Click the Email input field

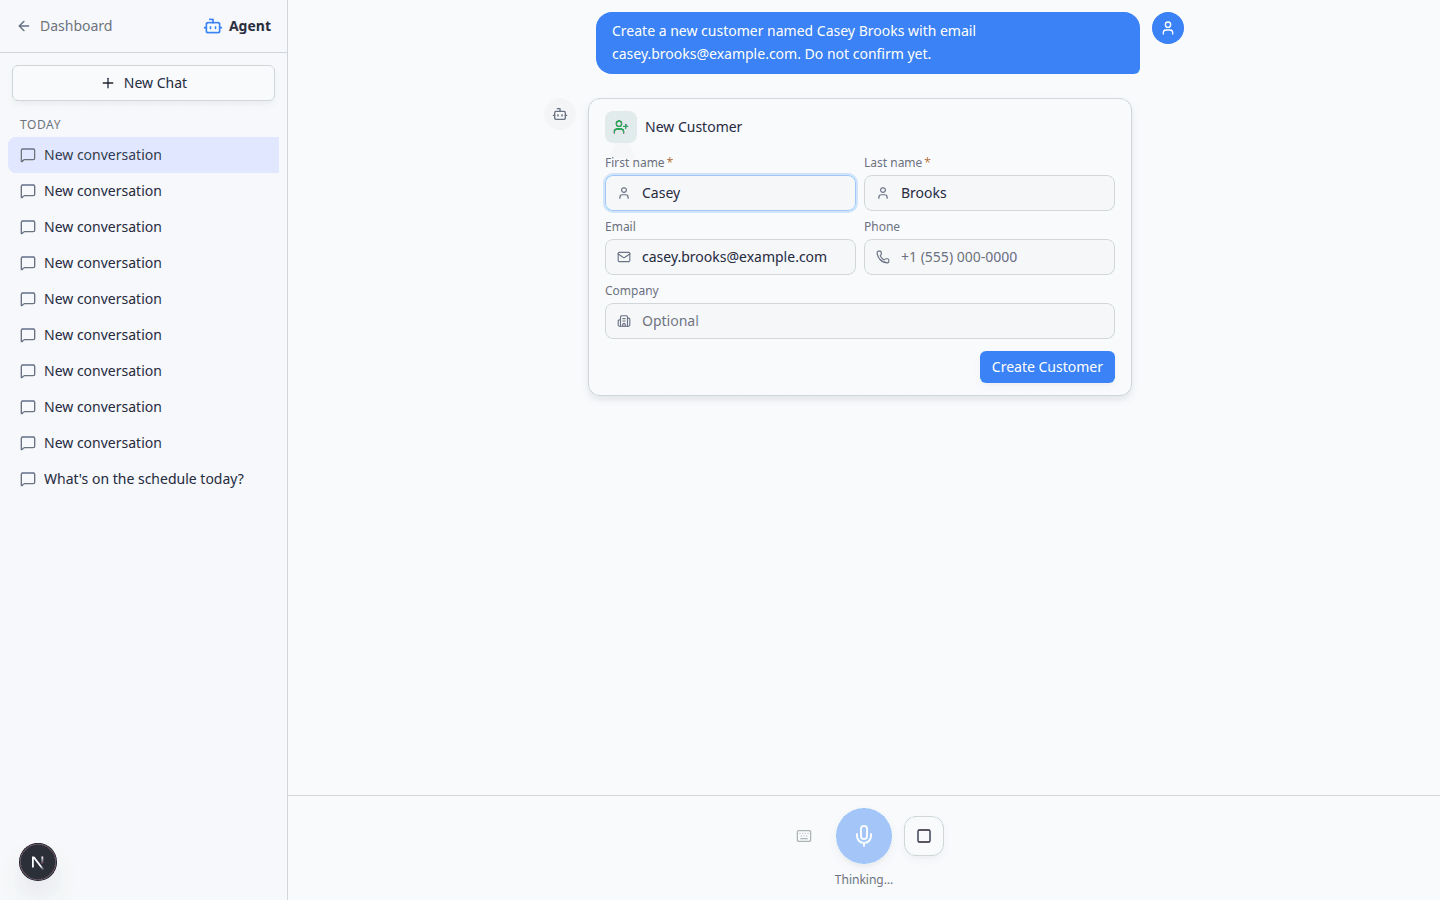(730, 257)
